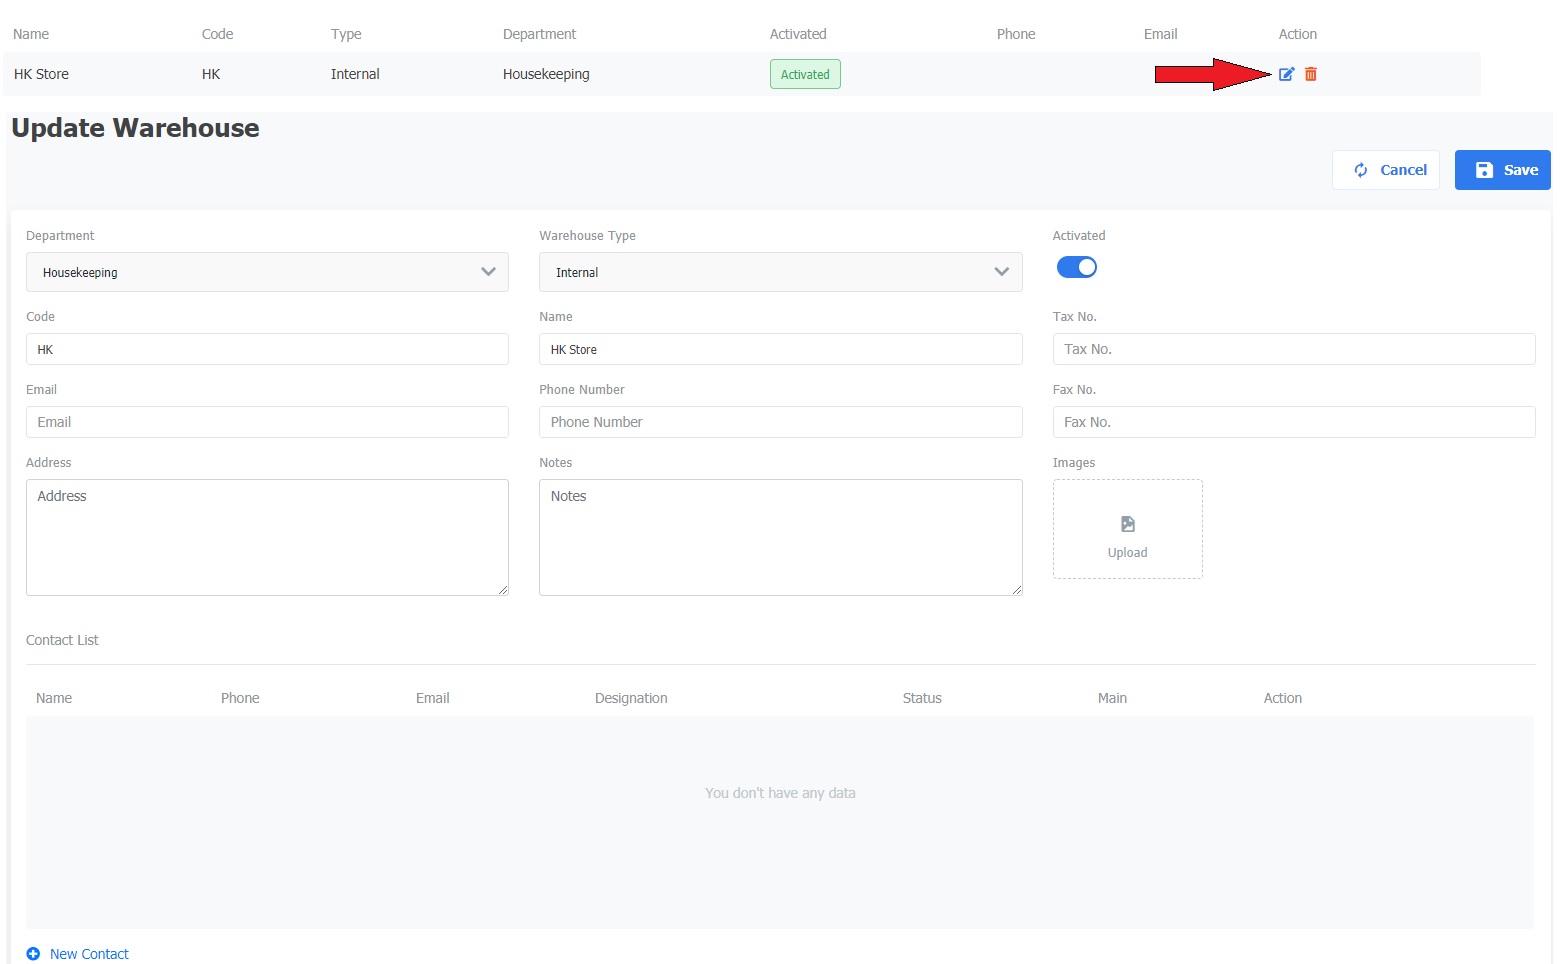Click the delete trash icon for HK Store
Image resolution: width=1566 pixels, height=964 pixels.
point(1310,74)
